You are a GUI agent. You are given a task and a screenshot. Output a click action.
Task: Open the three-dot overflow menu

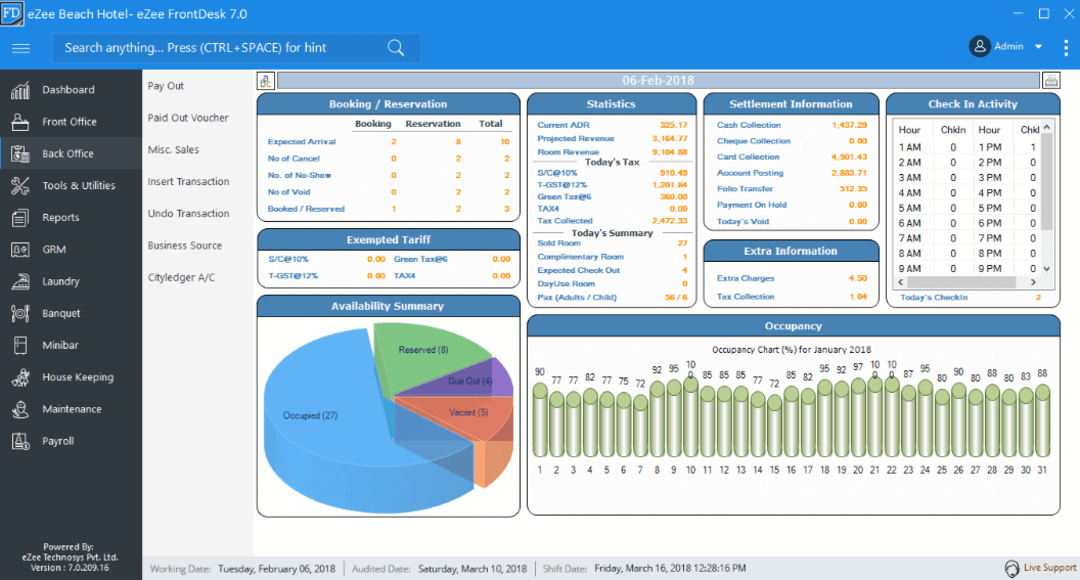(x=1064, y=46)
